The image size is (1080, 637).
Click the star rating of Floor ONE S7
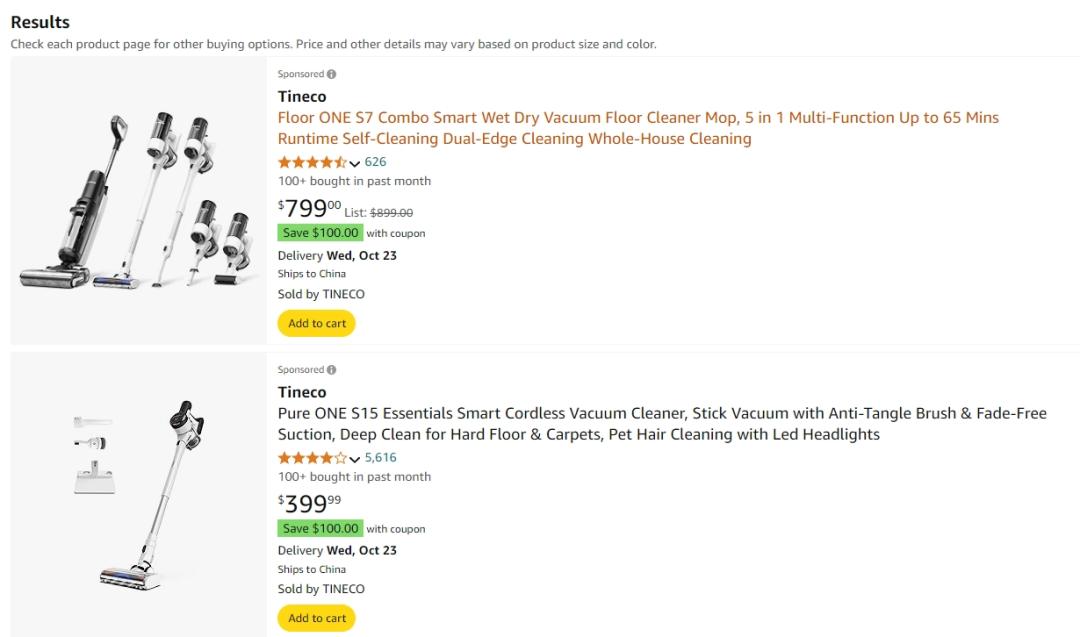(312, 162)
